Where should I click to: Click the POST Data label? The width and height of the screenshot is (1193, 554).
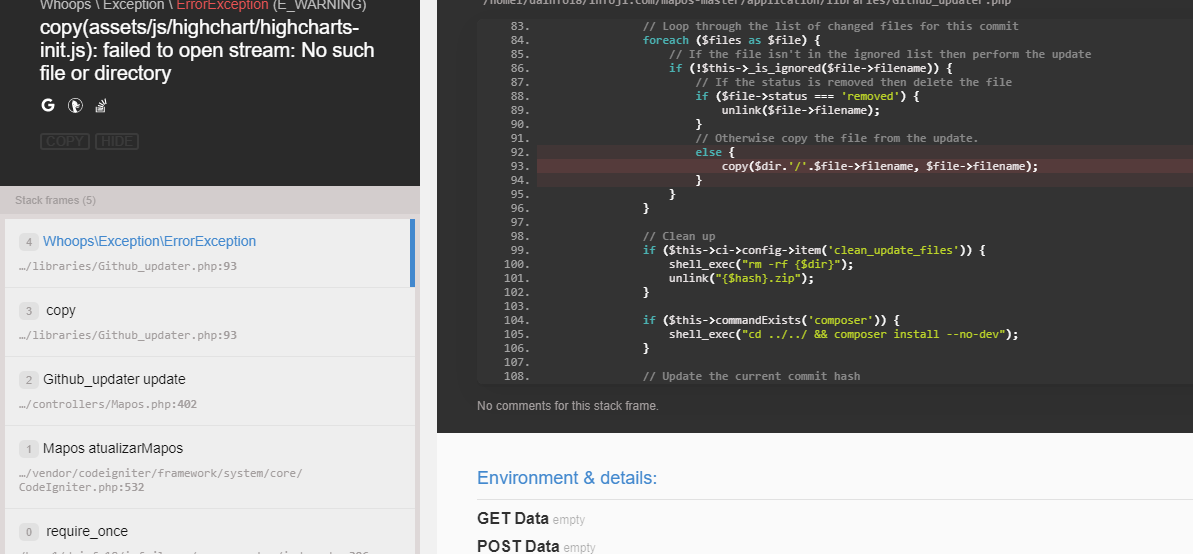coord(518,546)
